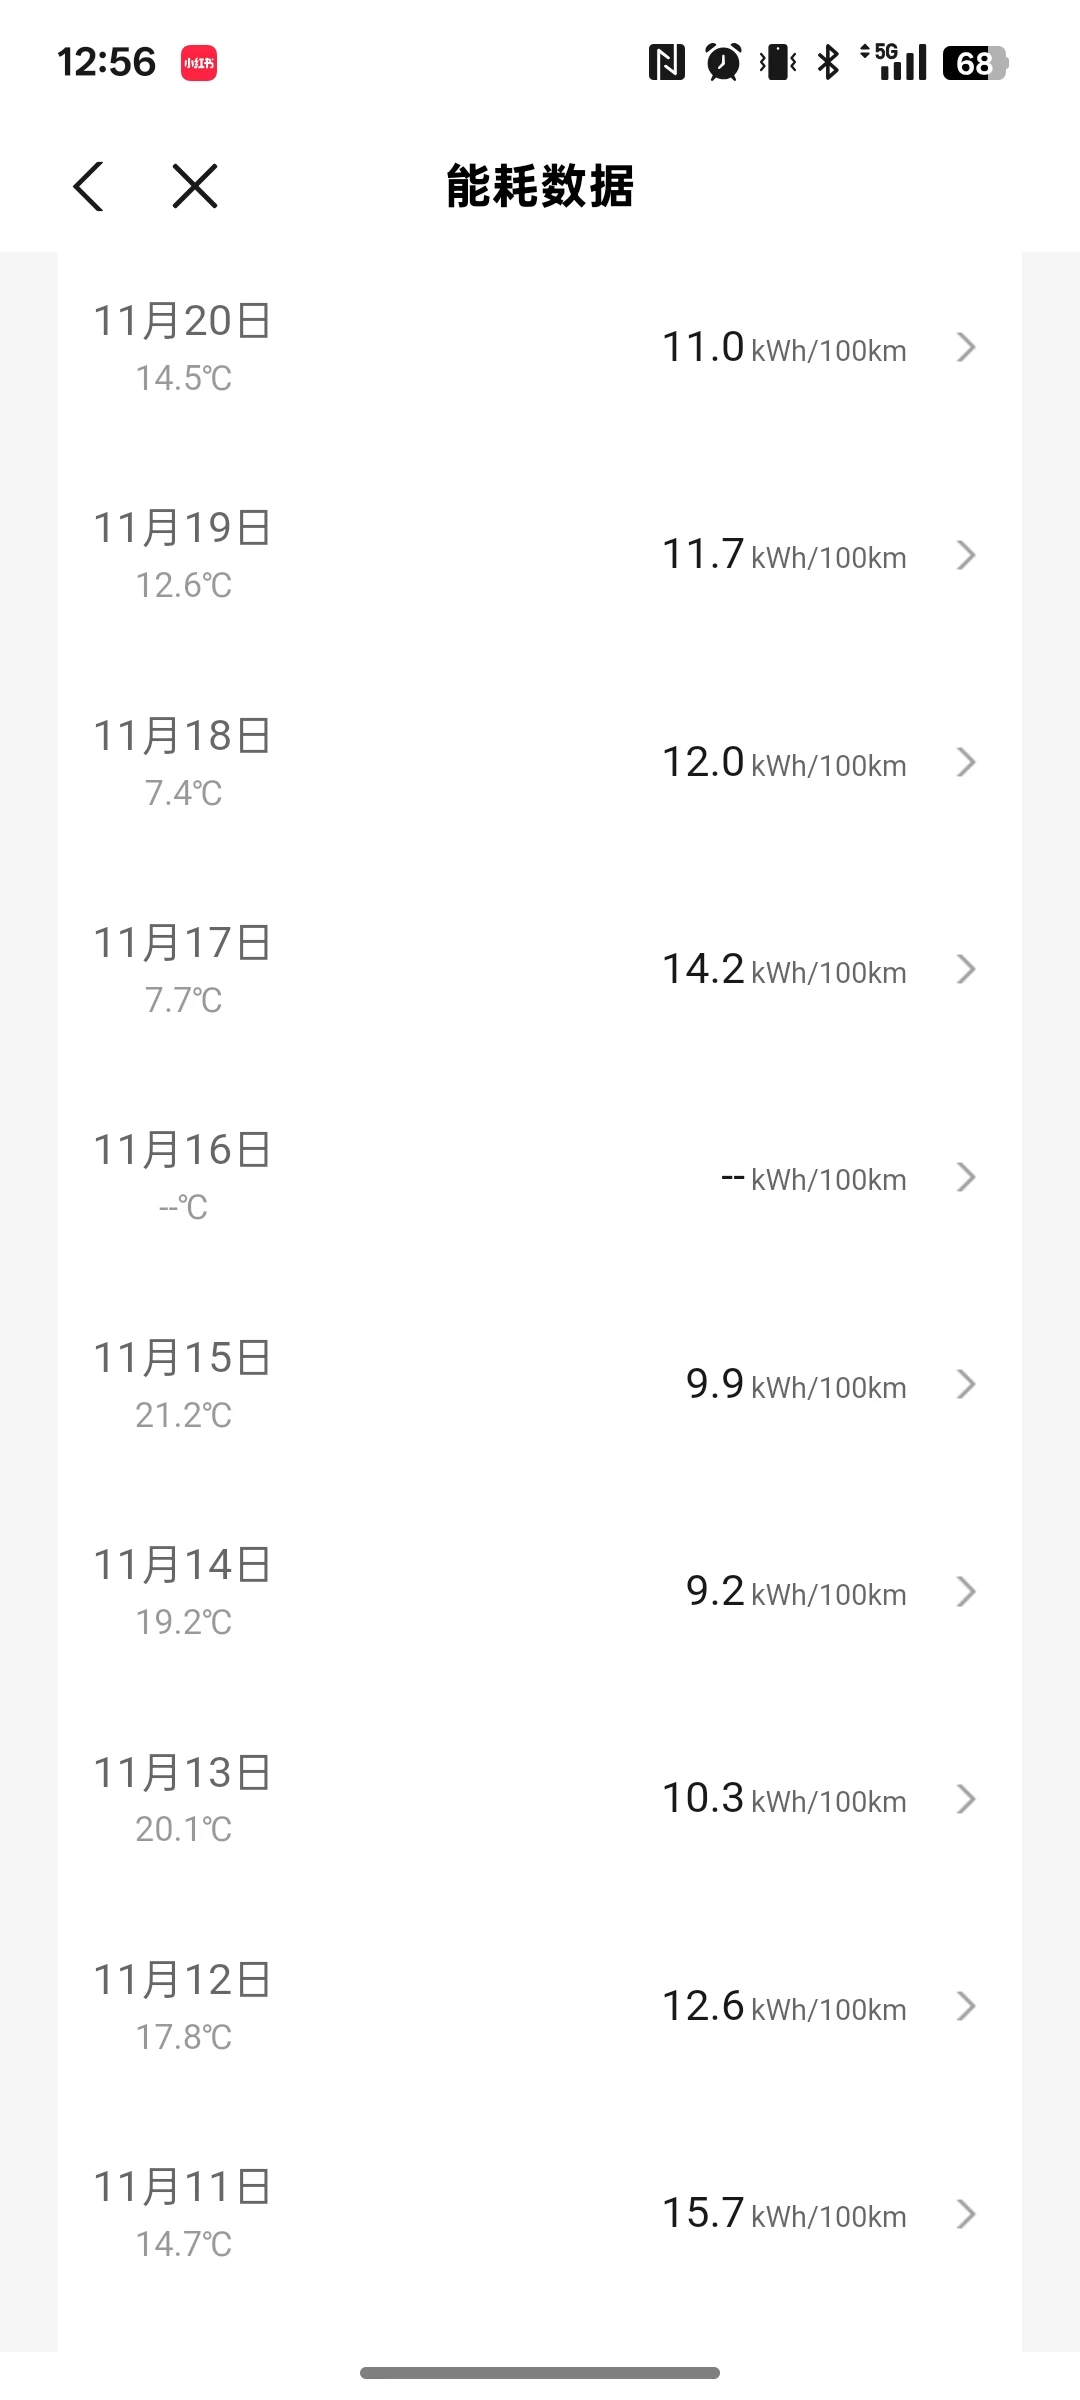Tap the back arrow icon

coord(88,186)
